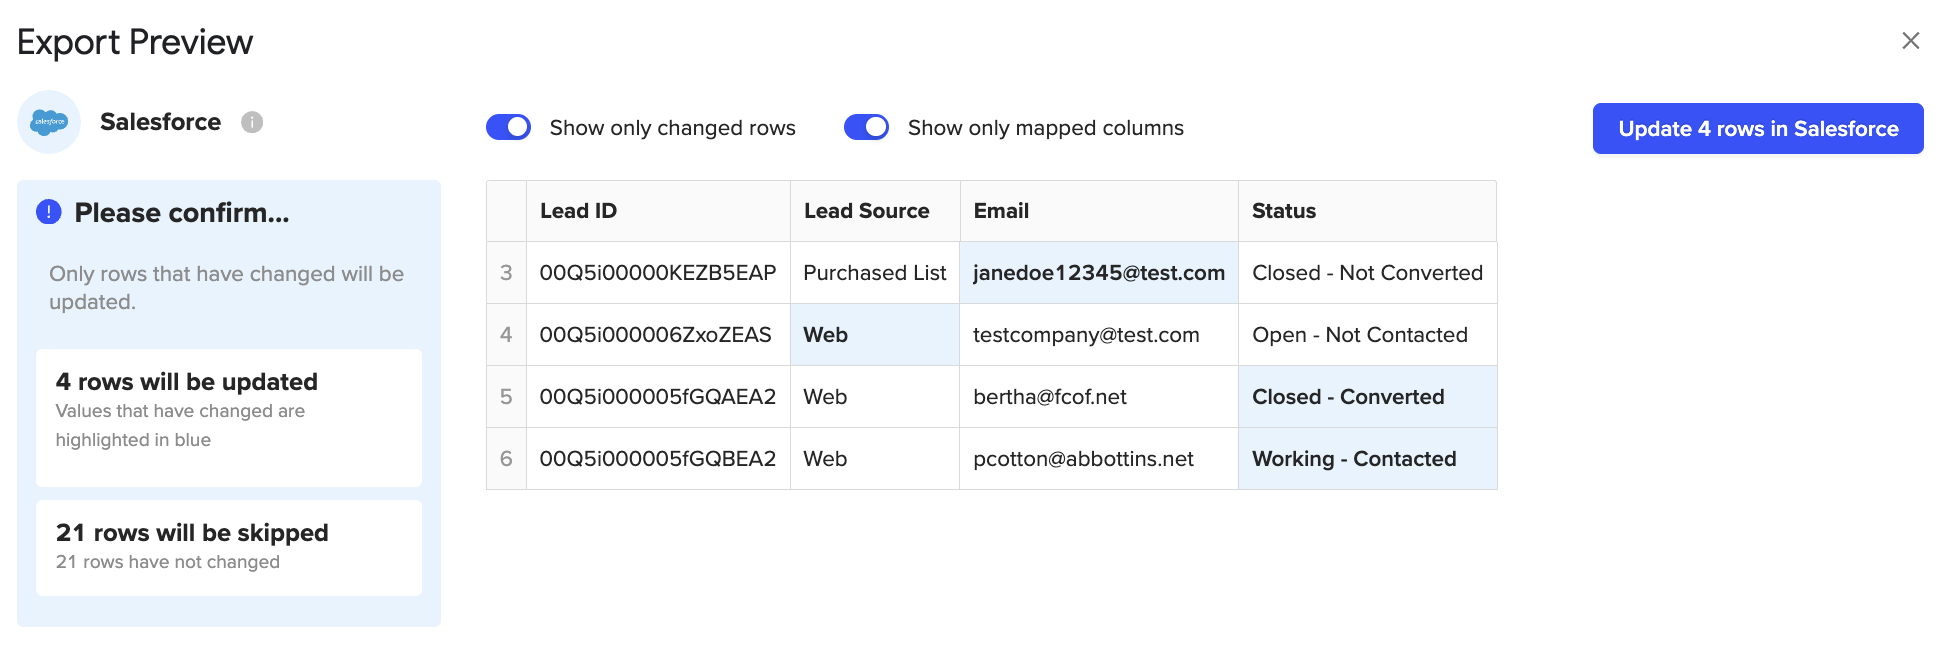The image size is (1939, 650).
Task: Click the Show only changed rows label
Action: (x=673, y=128)
